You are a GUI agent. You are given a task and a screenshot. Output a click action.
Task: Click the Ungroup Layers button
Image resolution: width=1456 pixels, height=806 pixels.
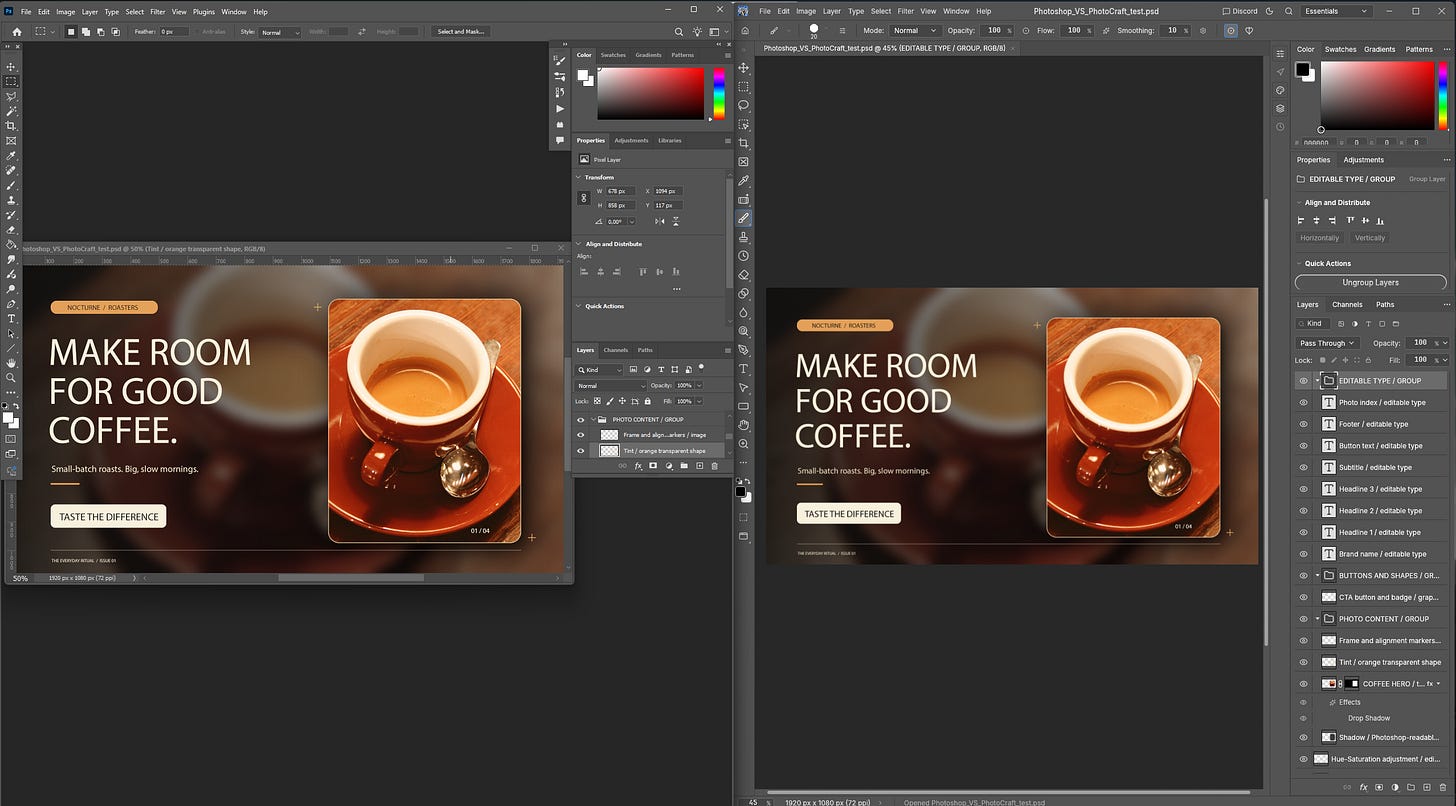tap(1370, 283)
